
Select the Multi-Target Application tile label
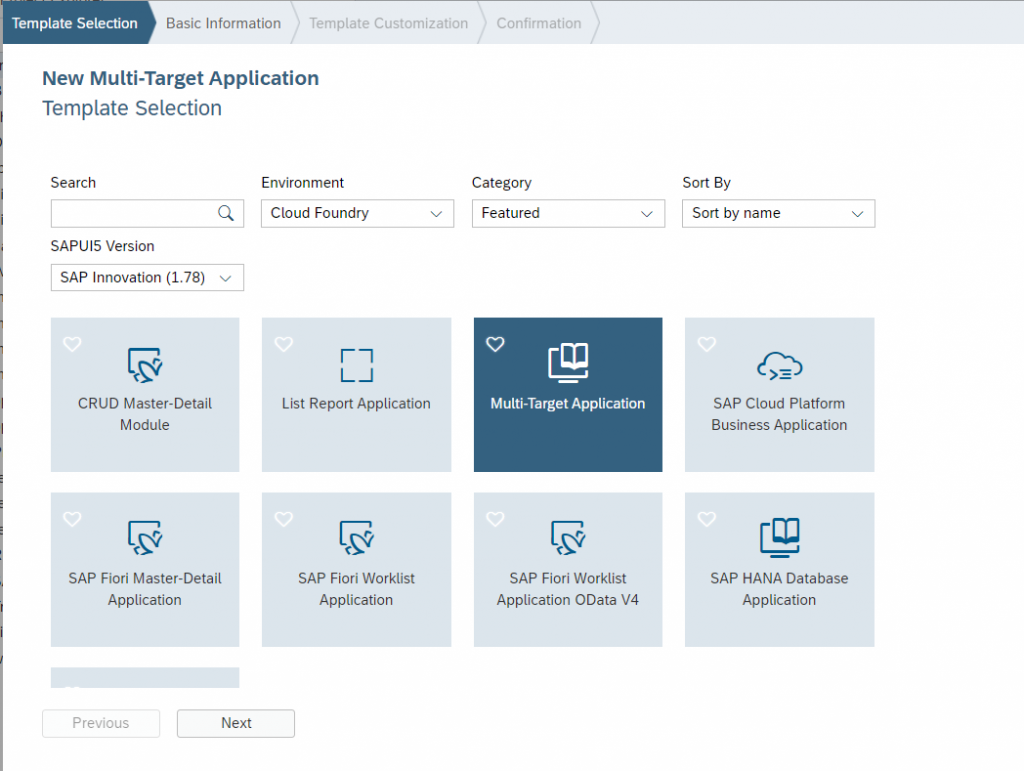[568, 403]
